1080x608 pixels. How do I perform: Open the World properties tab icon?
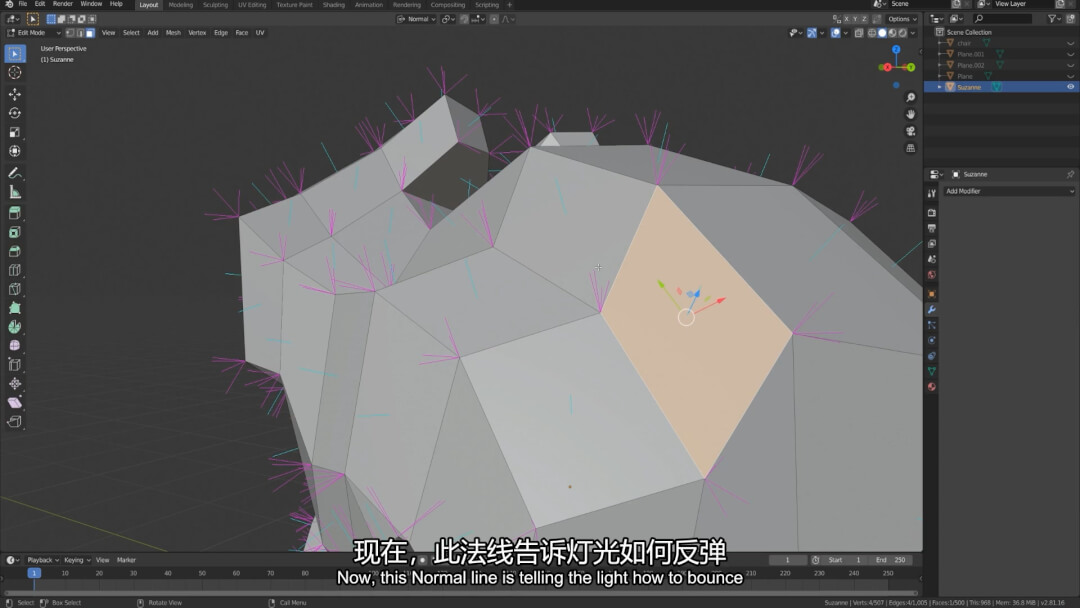click(x=931, y=275)
